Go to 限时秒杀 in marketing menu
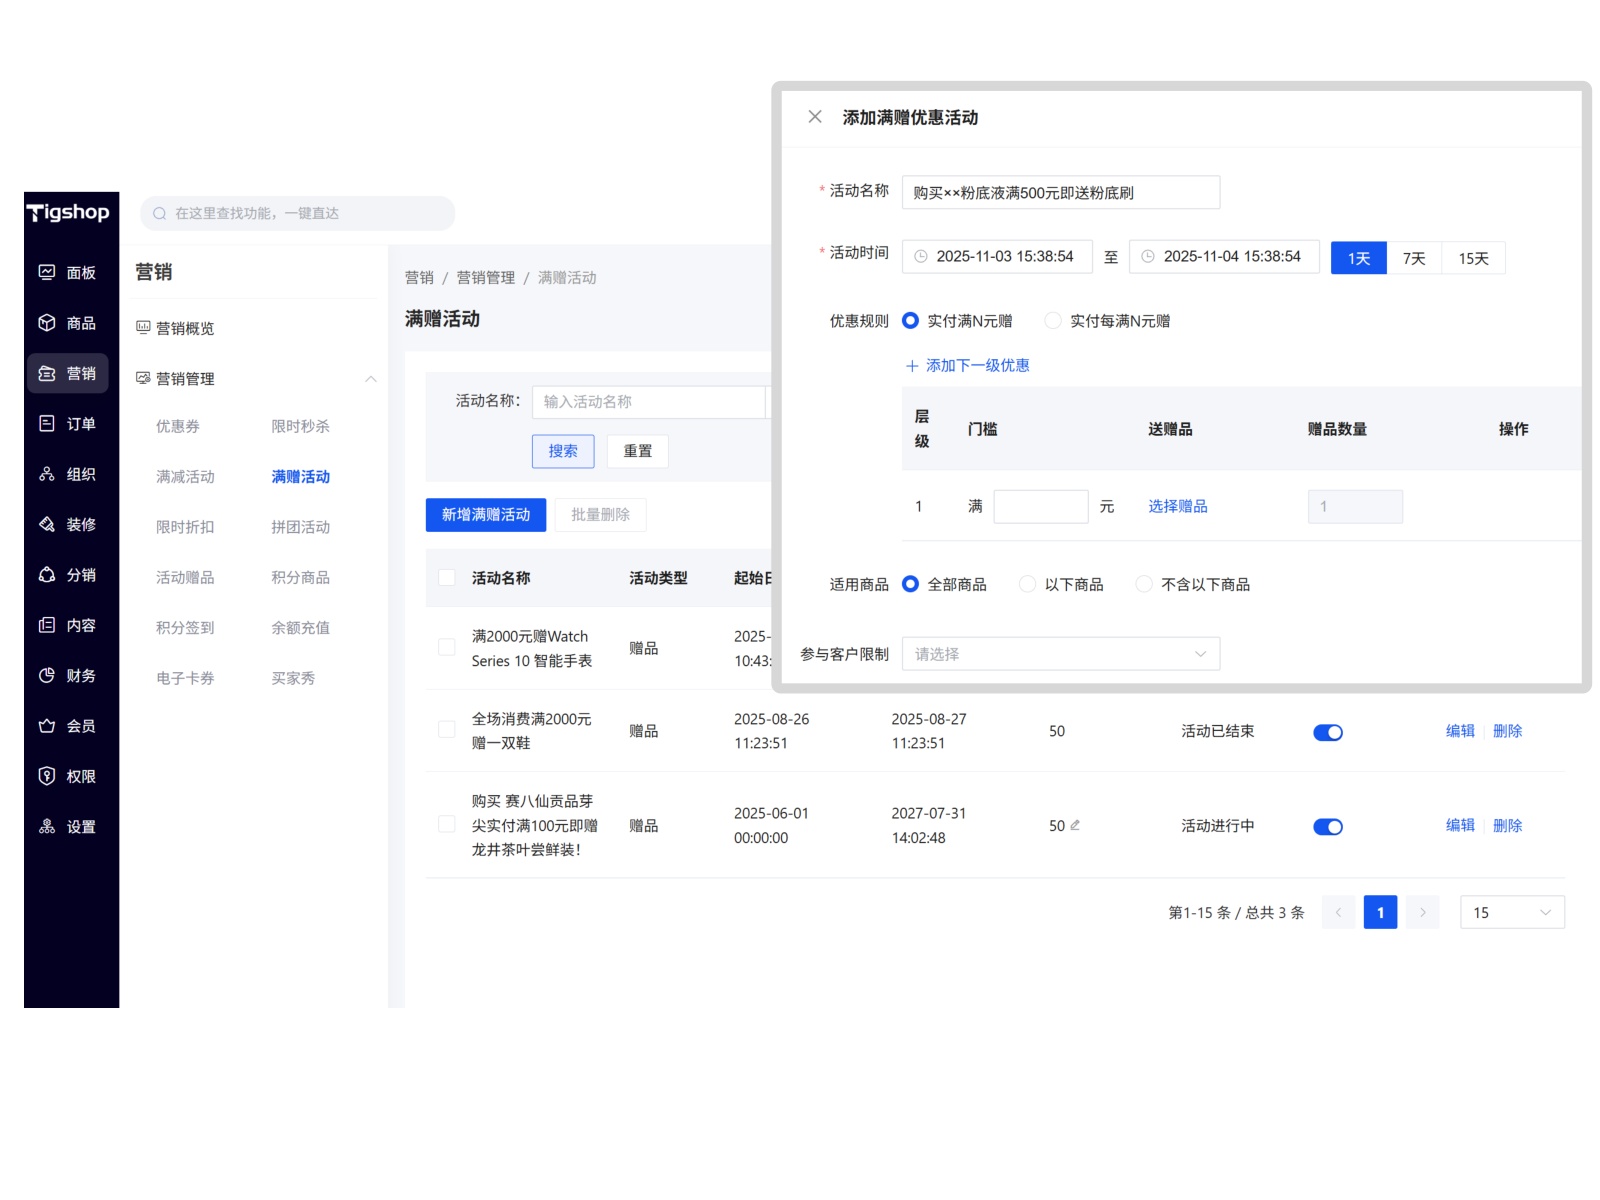Viewport: 1600px width, 1200px height. 300,426
